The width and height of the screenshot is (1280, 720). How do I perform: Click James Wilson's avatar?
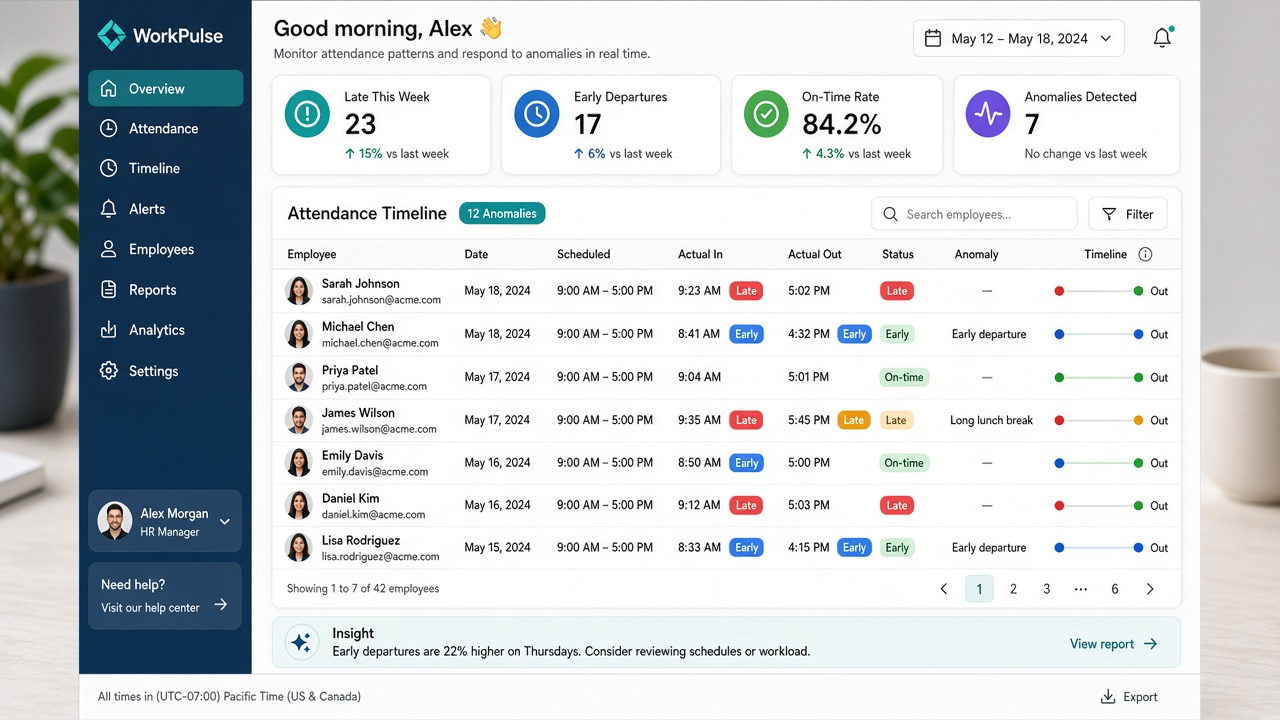pos(299,420)
